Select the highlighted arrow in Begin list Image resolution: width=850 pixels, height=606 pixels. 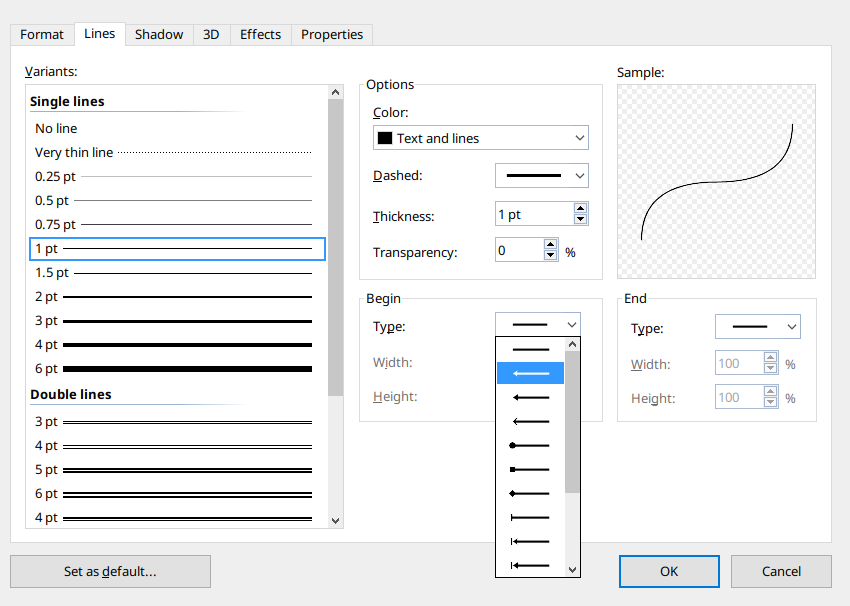530,373
